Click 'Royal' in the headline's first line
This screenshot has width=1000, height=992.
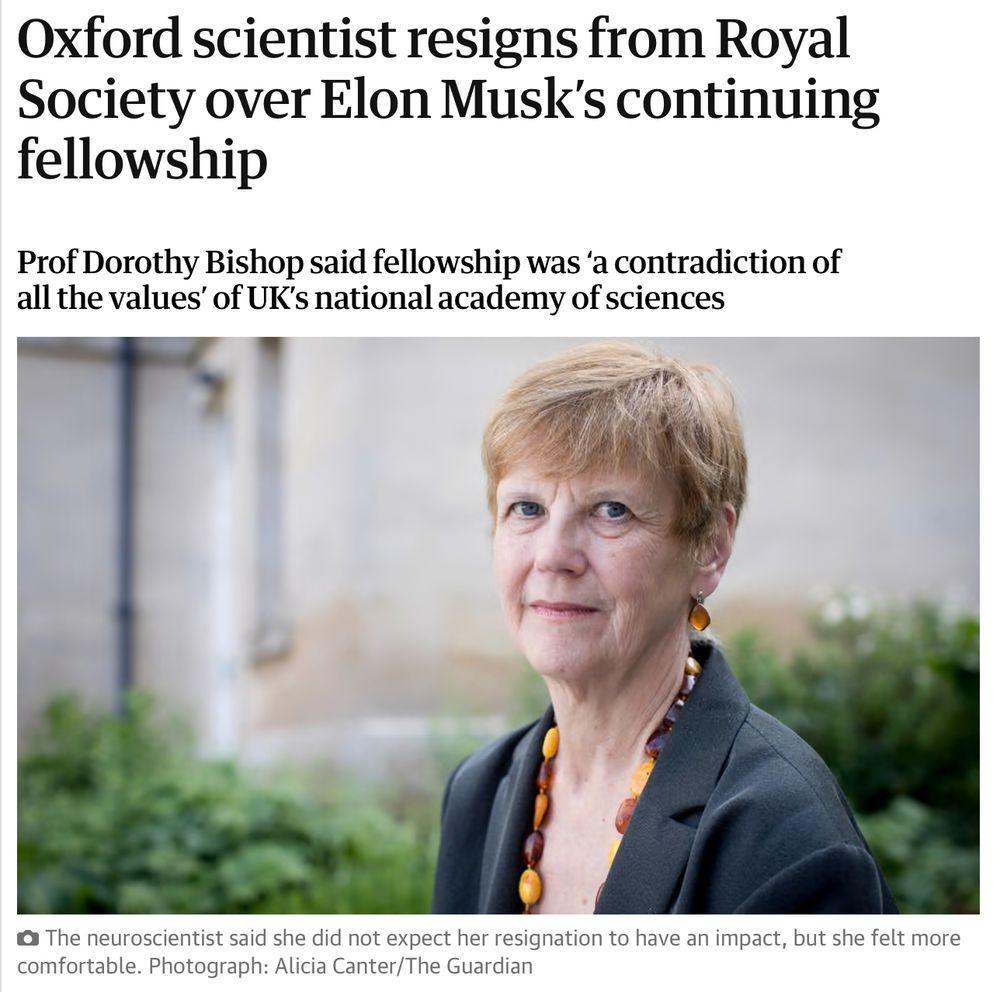(x=782, y=40)
